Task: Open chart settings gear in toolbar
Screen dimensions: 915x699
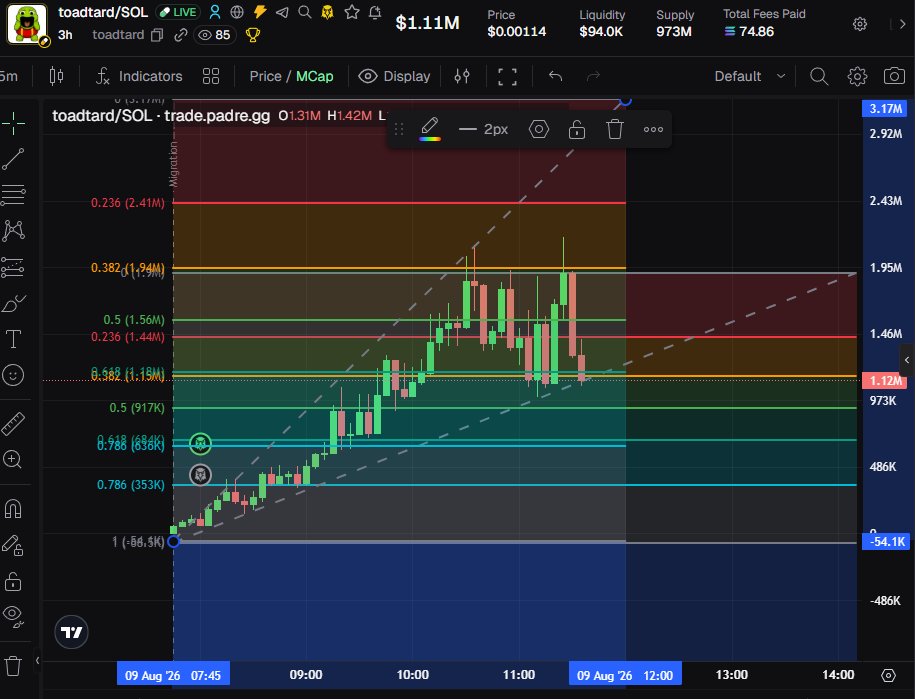Action: [x=857, y=76]
